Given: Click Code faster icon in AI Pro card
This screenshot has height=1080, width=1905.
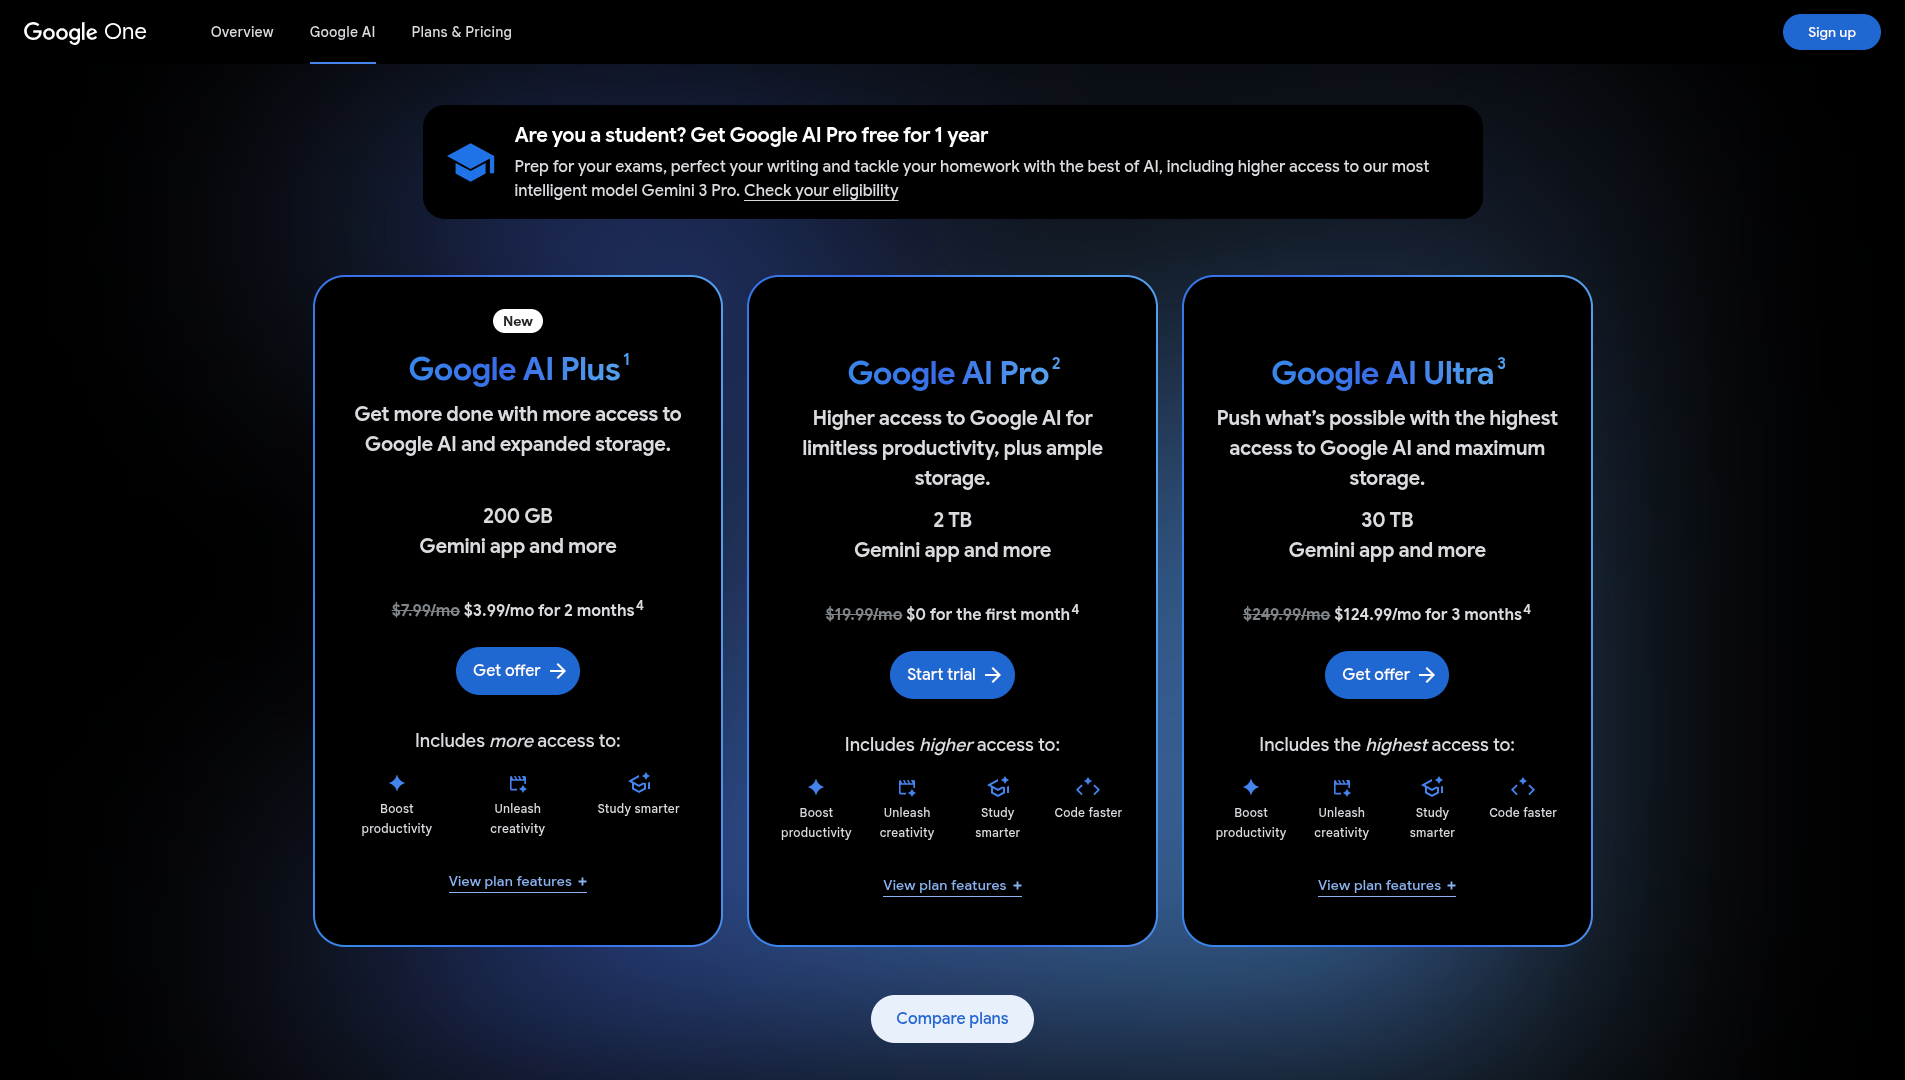Looking at the screenshot, I should [1088, 787].
